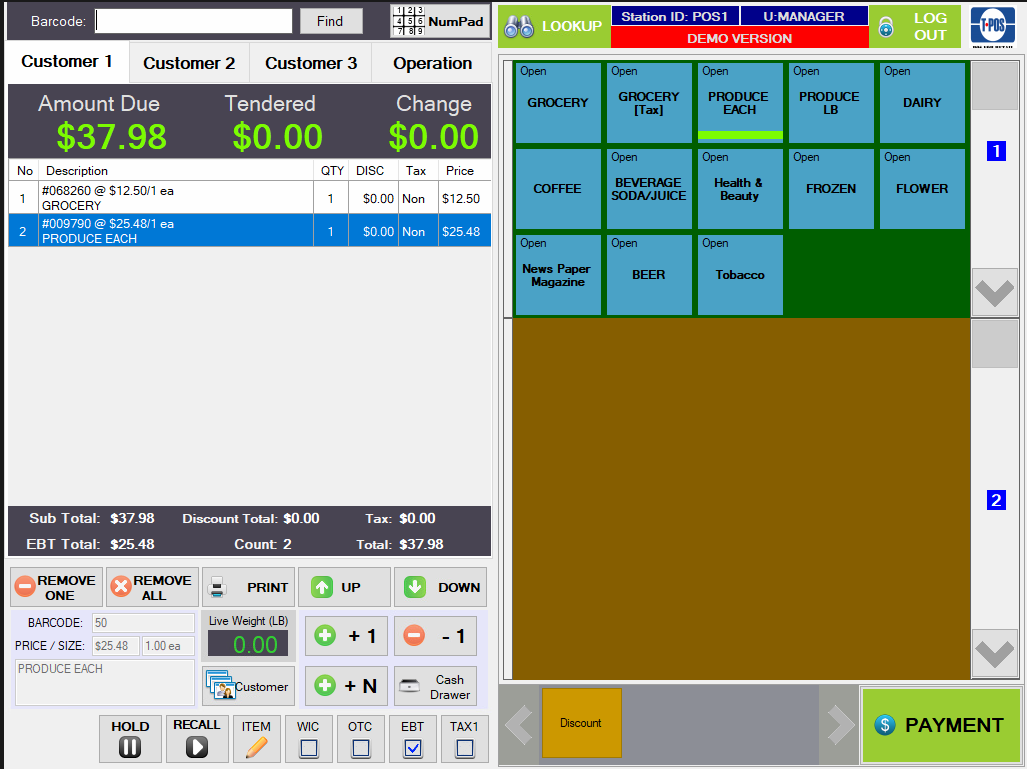Switch to Customer 1 tab

coord(67,62)
